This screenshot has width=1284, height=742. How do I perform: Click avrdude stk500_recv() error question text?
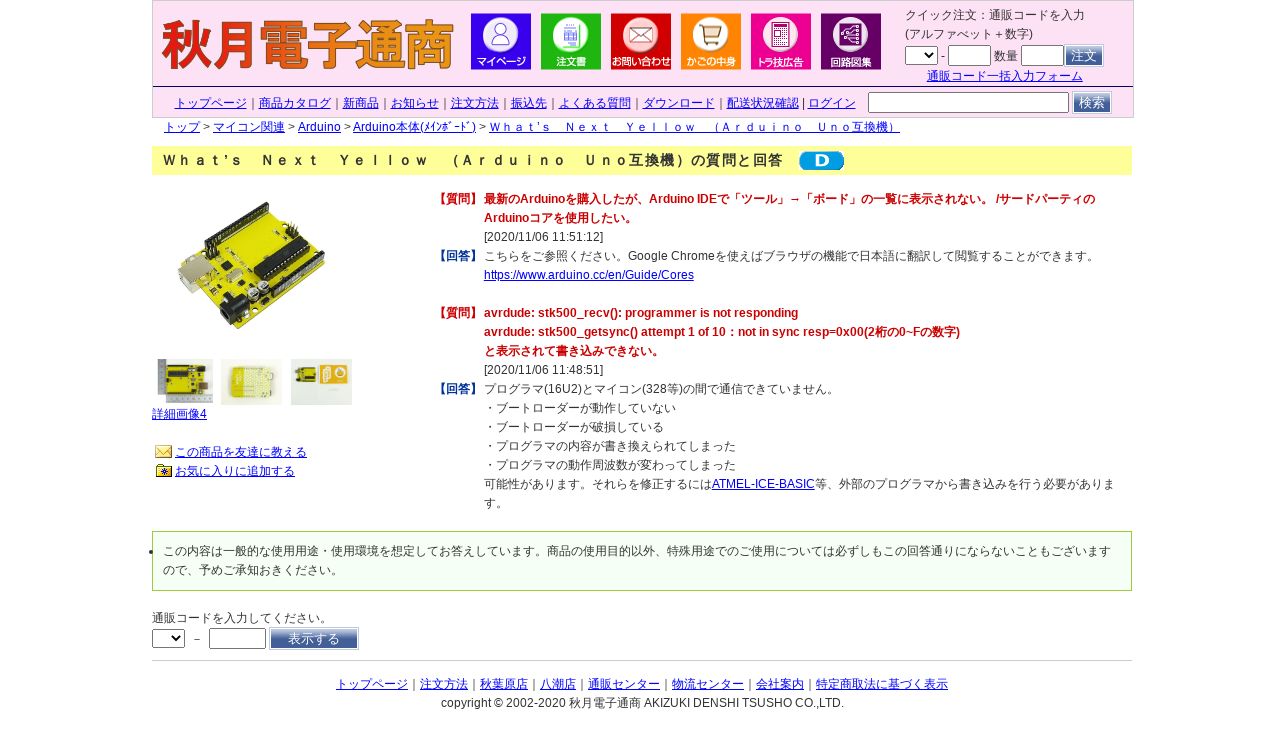(641, 313)
